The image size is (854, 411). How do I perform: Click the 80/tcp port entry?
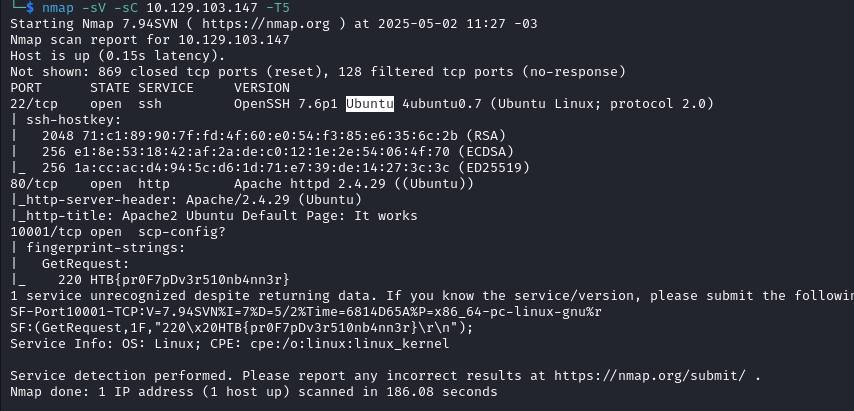(x=34, y=184)
